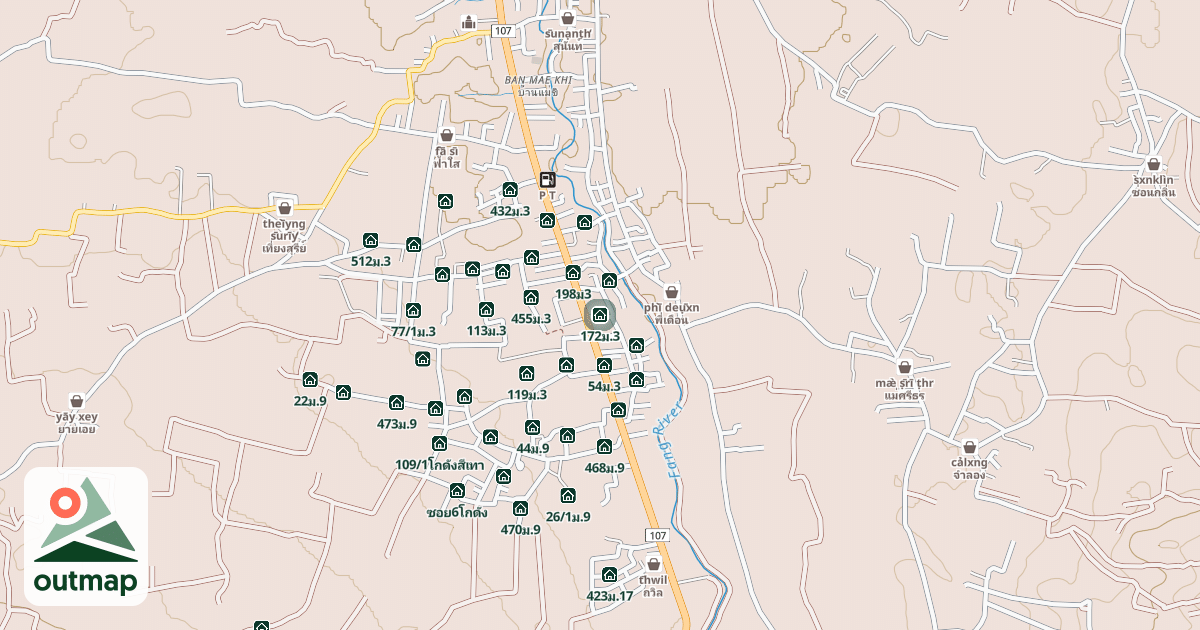Open the cảlxng shop icon

click(969, 447)
